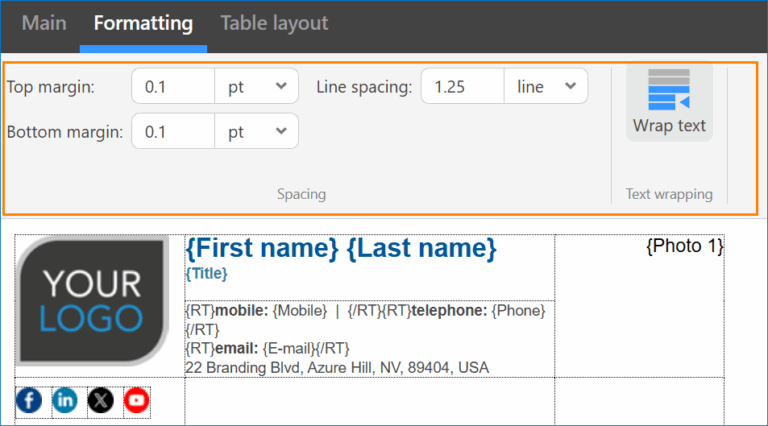Click the LinkedIn icon in the signature
The width and height of the screenshot is (768, 426).
point(65,401)
